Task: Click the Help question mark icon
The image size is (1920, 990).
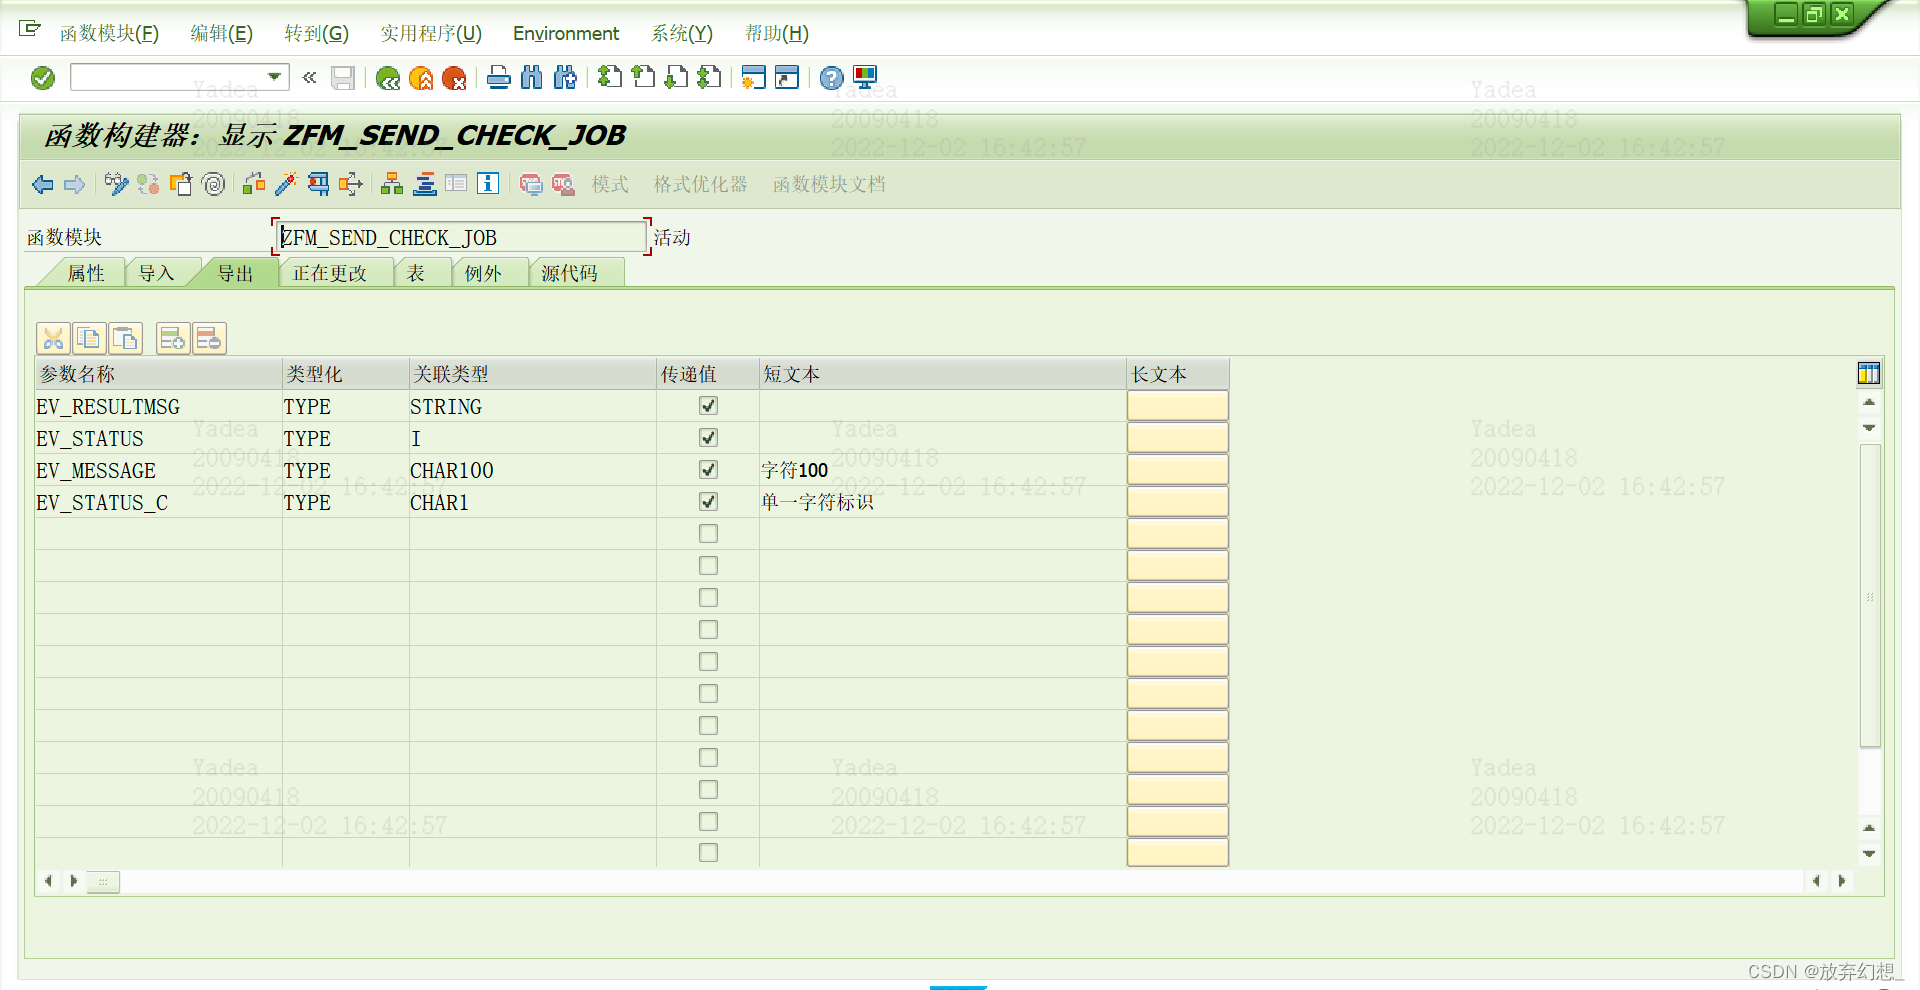Action: pos(831,78)
